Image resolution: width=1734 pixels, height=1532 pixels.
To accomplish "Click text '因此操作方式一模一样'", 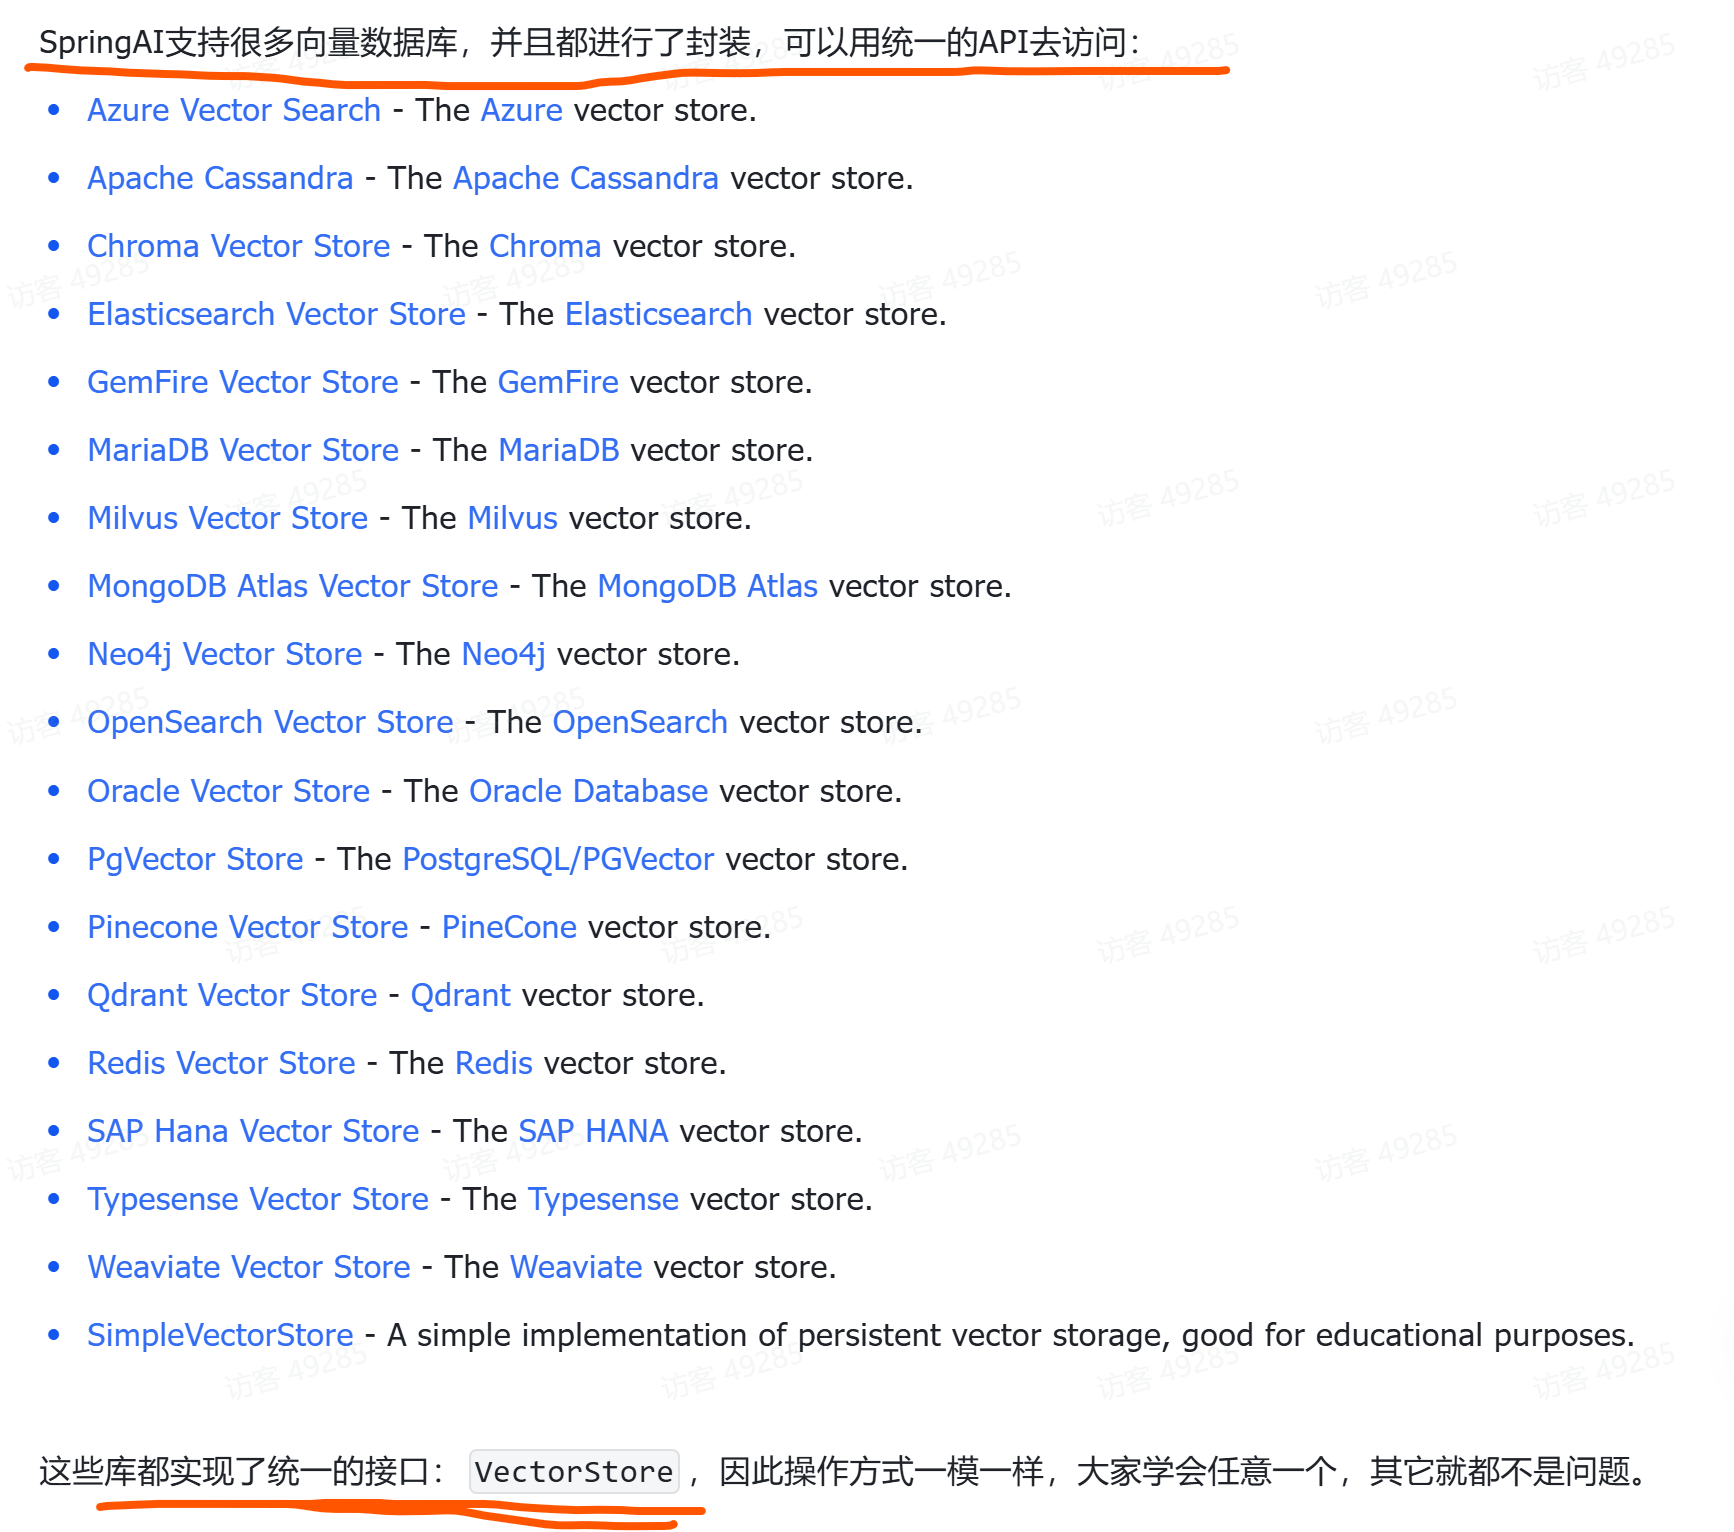I will [x=882, y=1471].
